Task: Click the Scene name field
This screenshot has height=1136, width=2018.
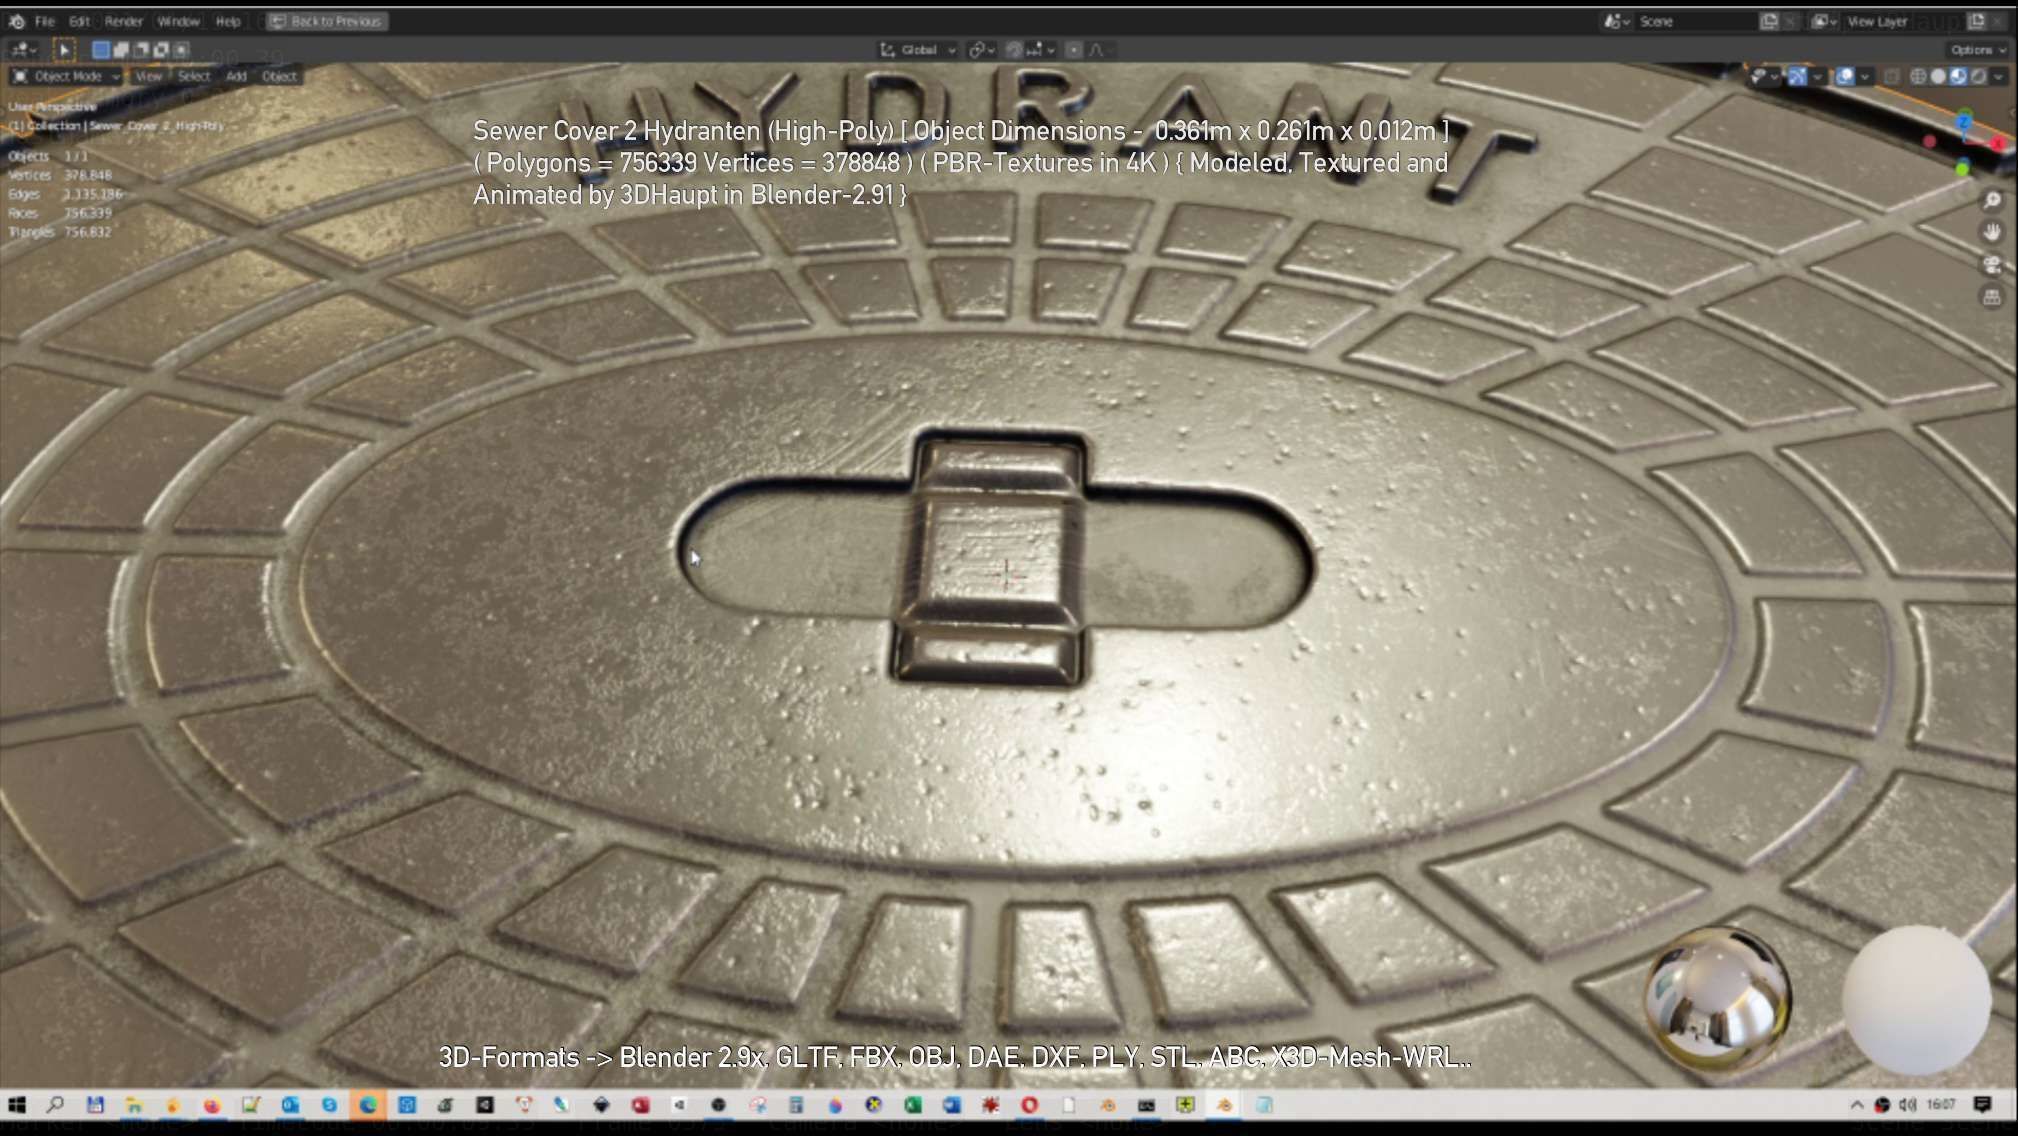Action: point(1695,21)
